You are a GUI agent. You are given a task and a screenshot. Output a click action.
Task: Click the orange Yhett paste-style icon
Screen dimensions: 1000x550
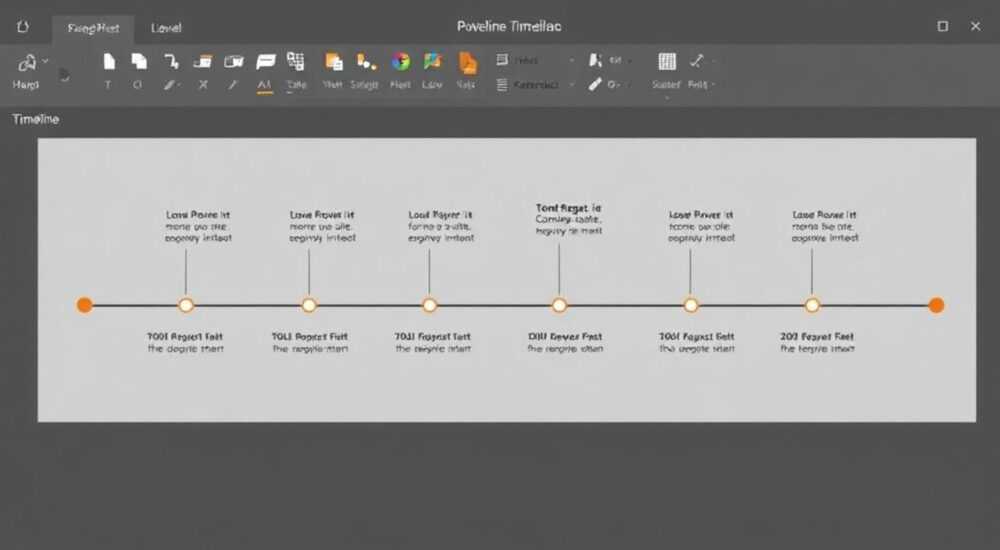[334, 61]
